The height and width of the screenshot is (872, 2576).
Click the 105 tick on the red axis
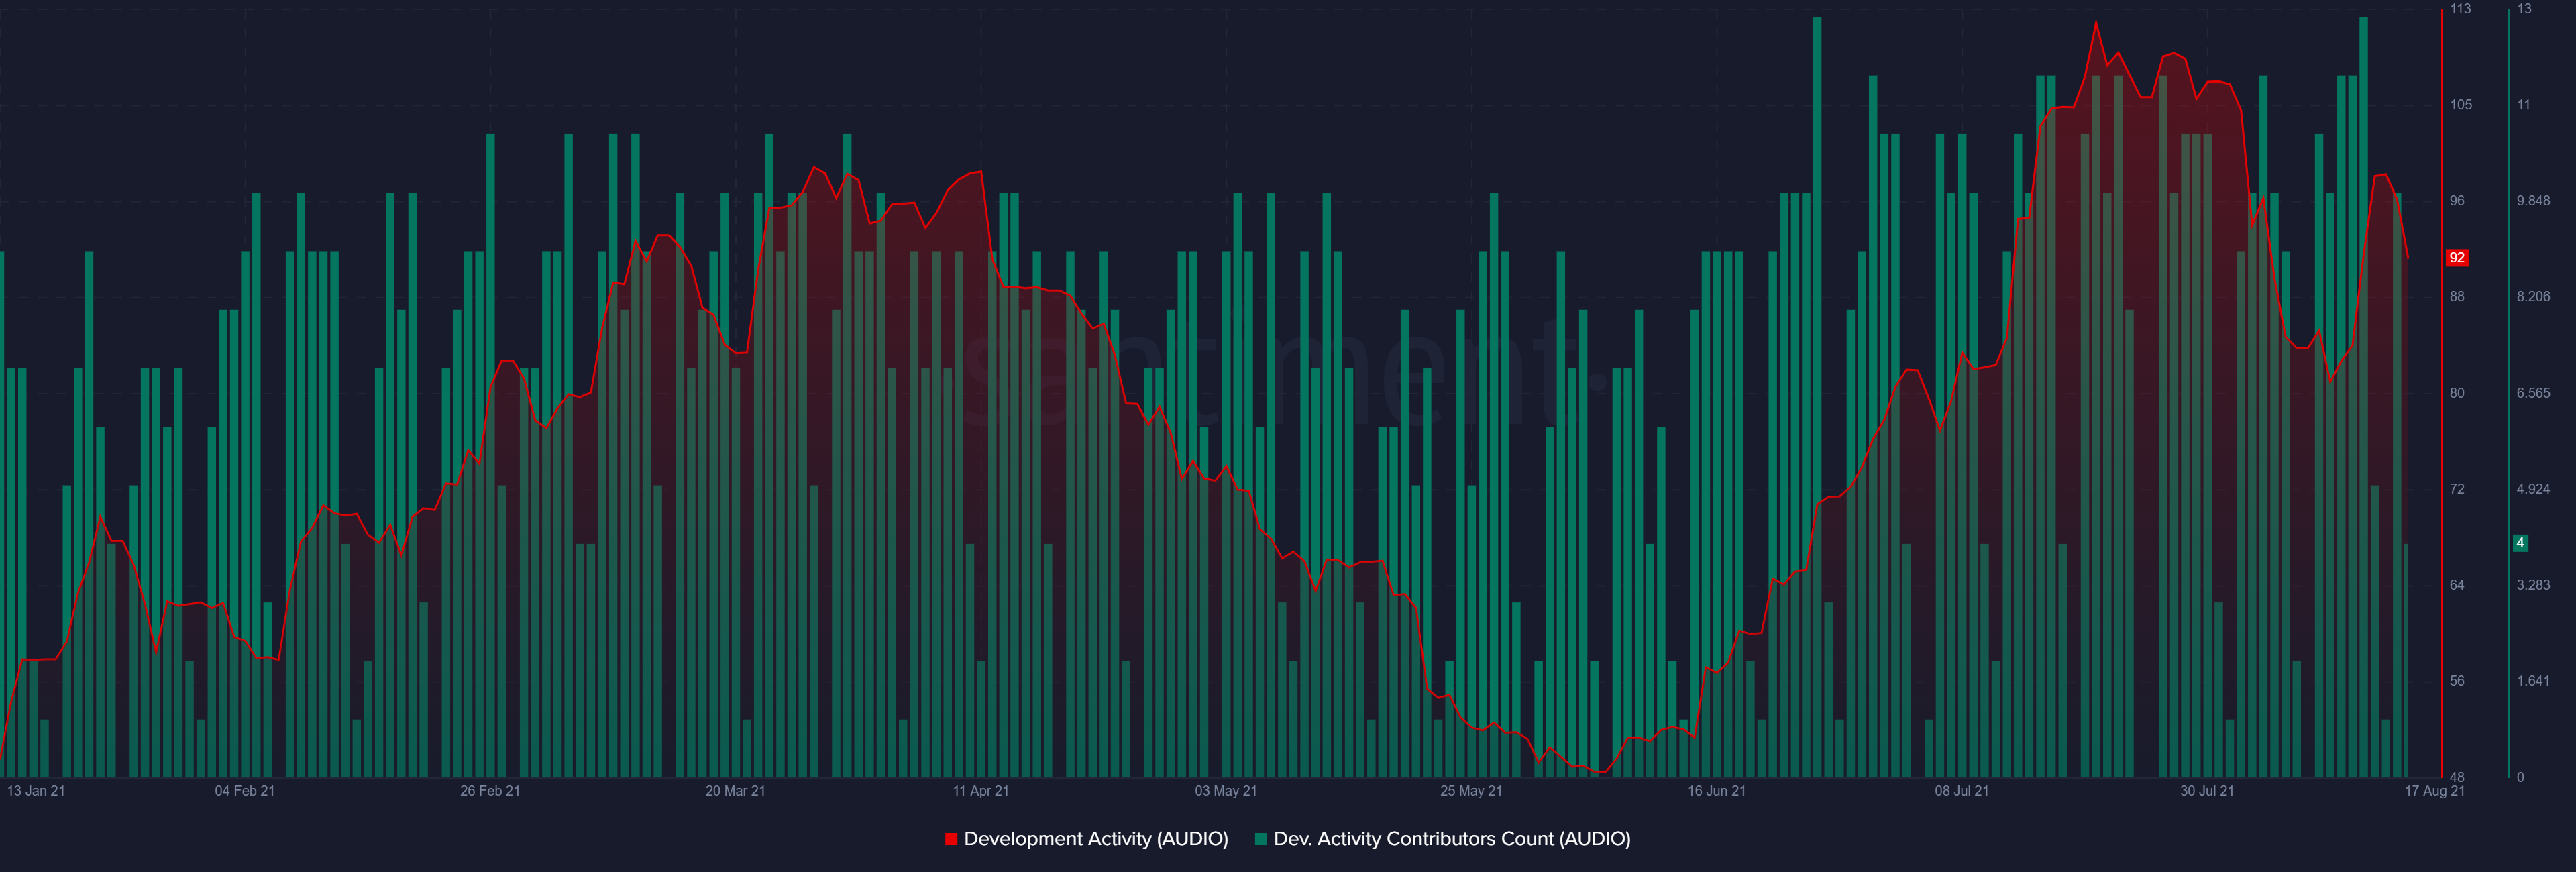2460,105
